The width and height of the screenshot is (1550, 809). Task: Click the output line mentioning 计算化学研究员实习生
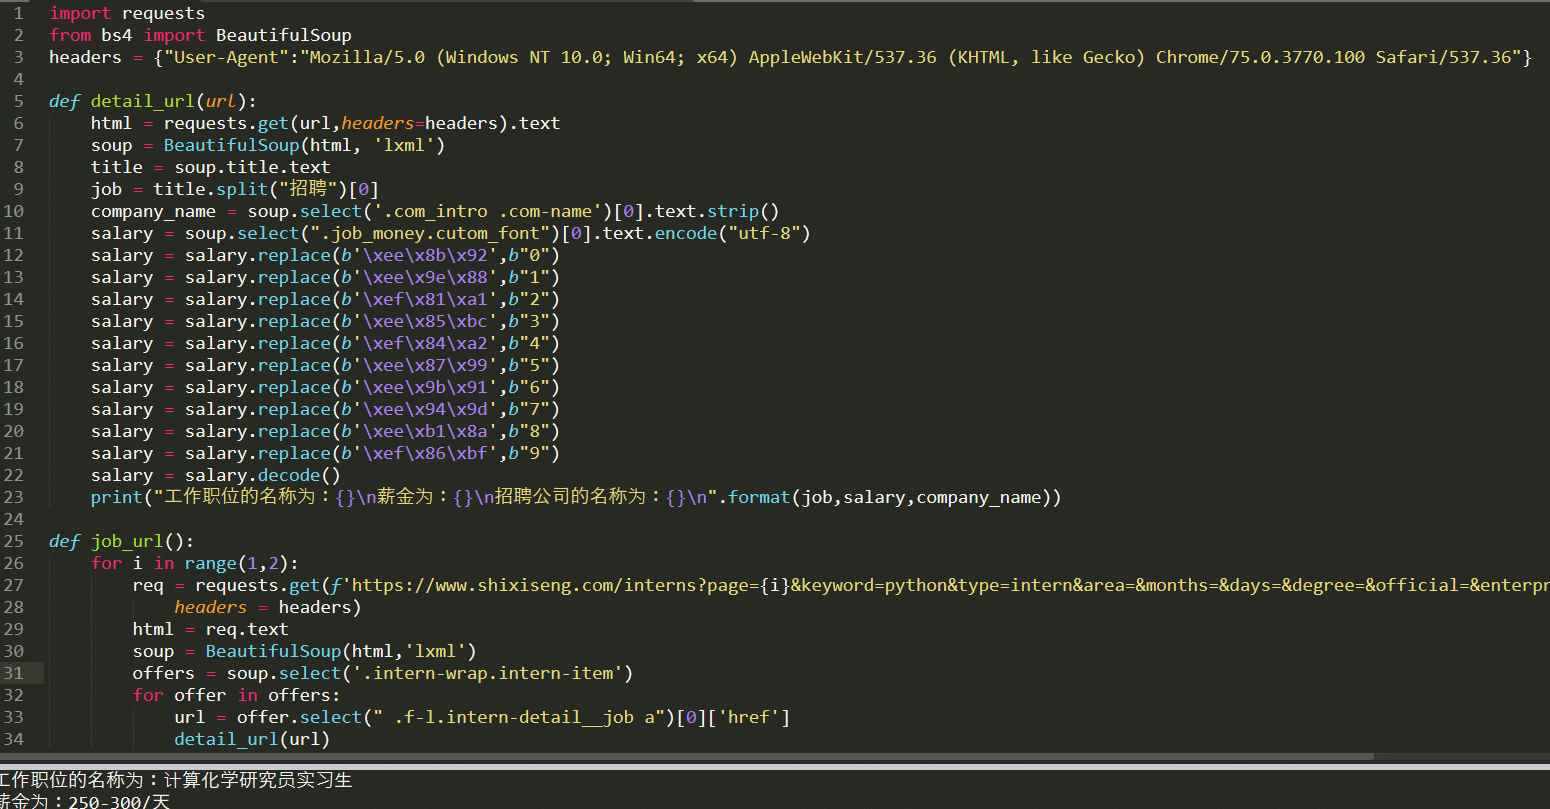[176, 779]
